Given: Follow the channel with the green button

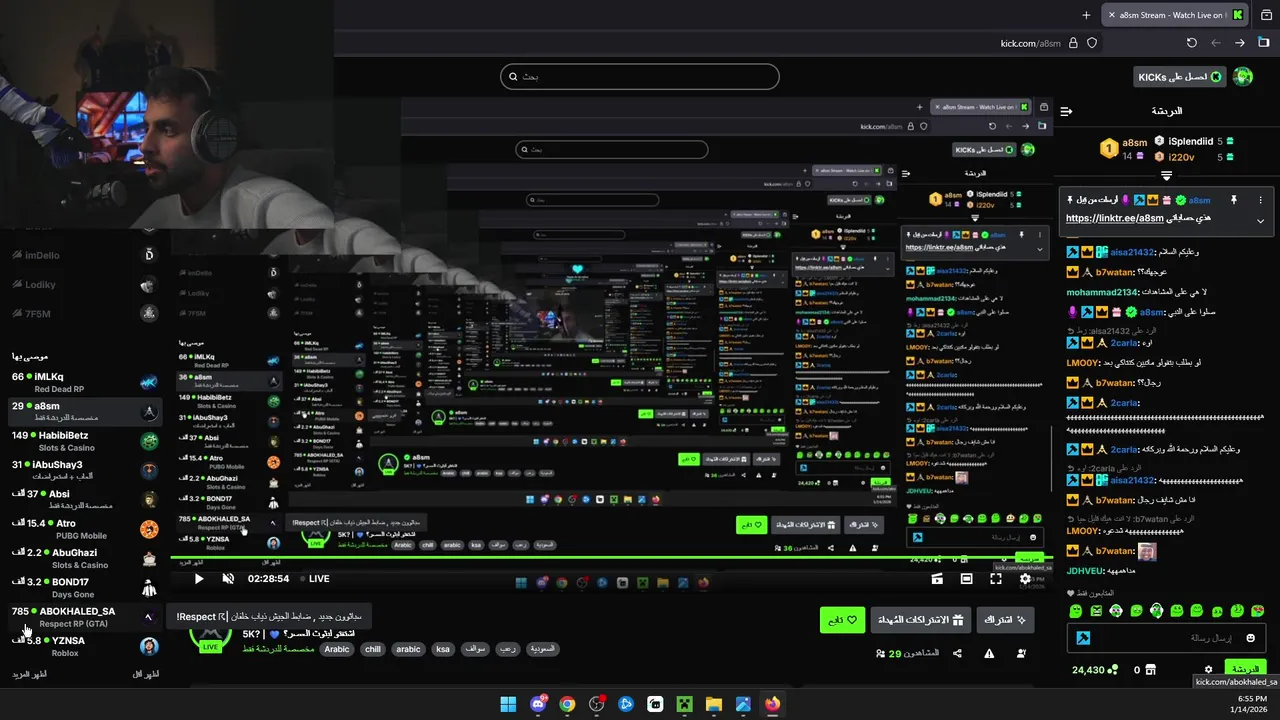Looking at the screenshot, I should [x=841, y=620].
